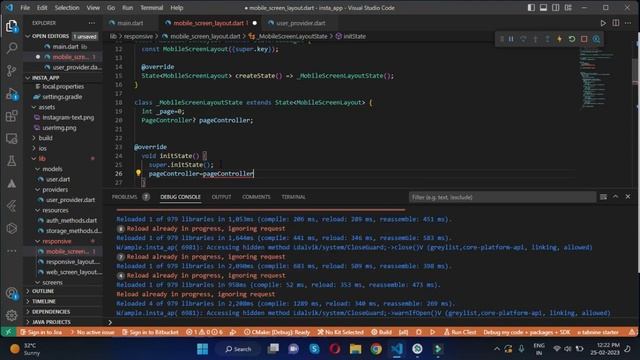This screenshot has height=360, width=640.
Task: Open auth_methods.dart in explorer
Action: [71, 220]
